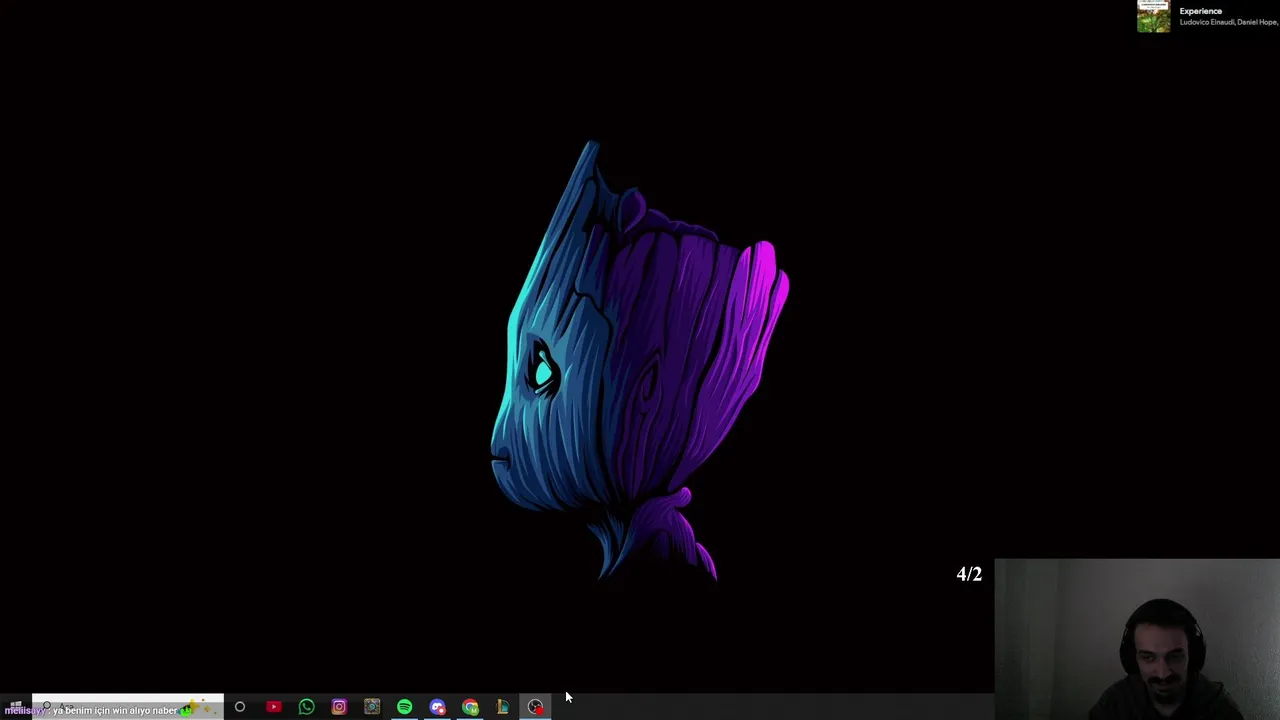Click the webcam video overlay

tap(1137, 639)
